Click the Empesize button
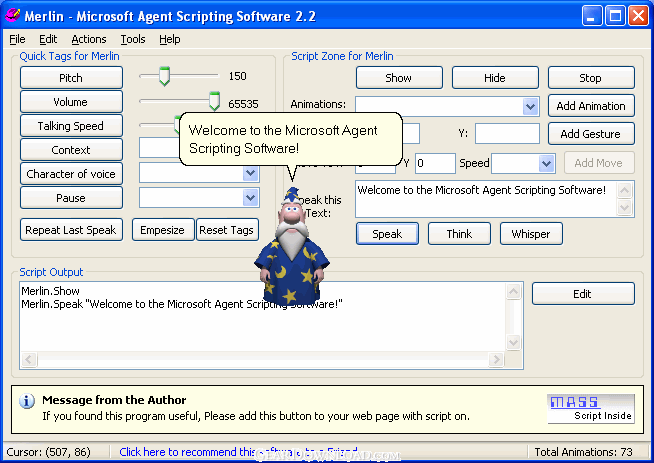The image size is (654, 463). [163, 230]
